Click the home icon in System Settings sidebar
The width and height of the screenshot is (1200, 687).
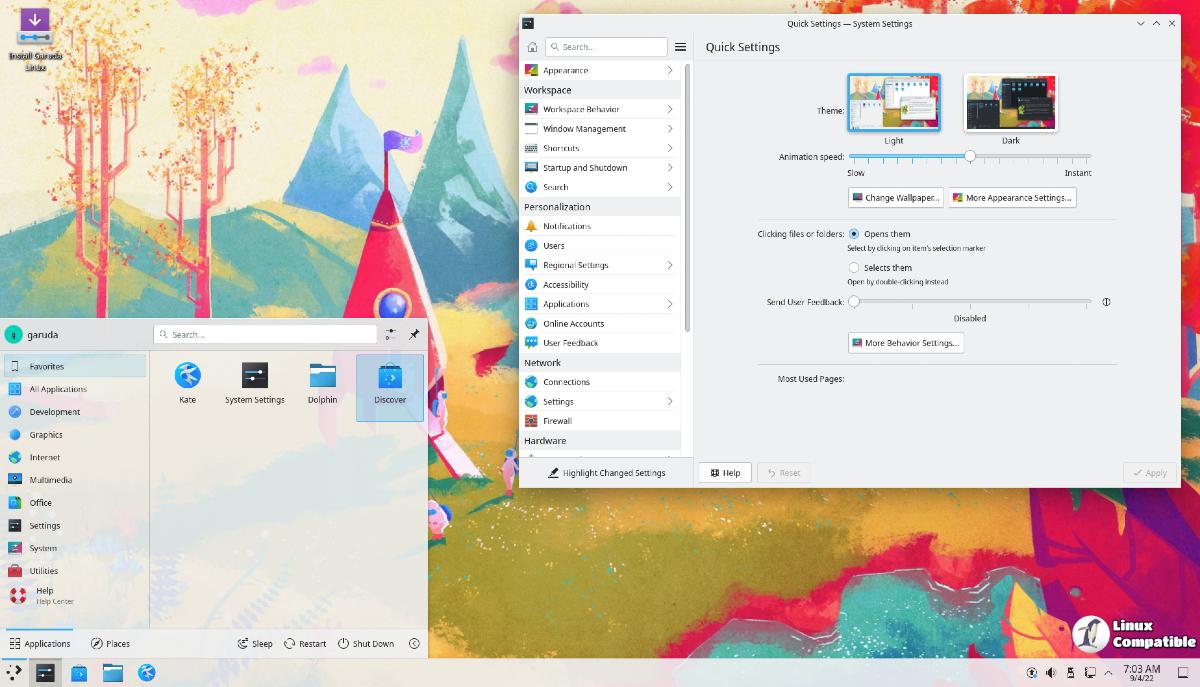532,47
